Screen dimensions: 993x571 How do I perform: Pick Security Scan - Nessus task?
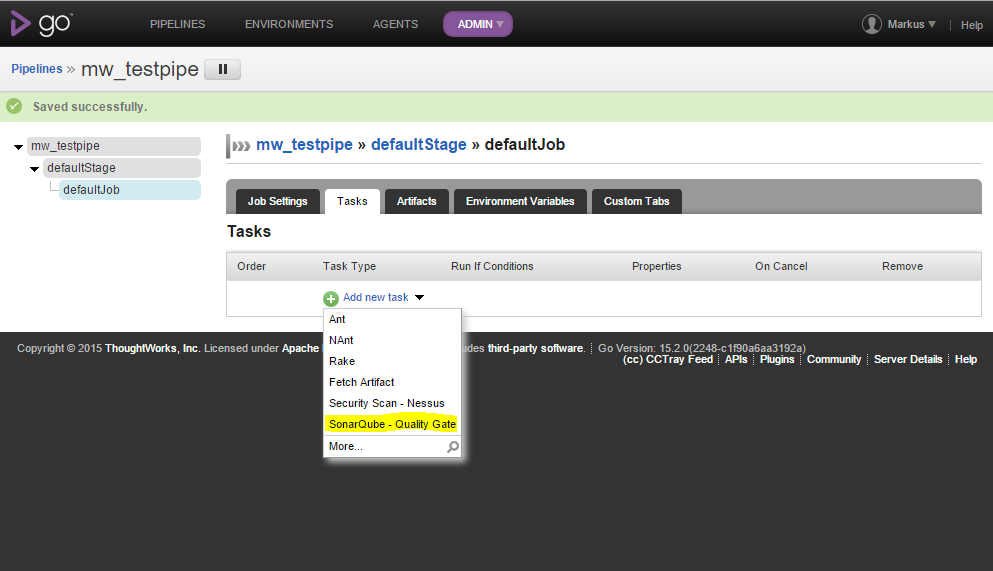tap(392, 403)
